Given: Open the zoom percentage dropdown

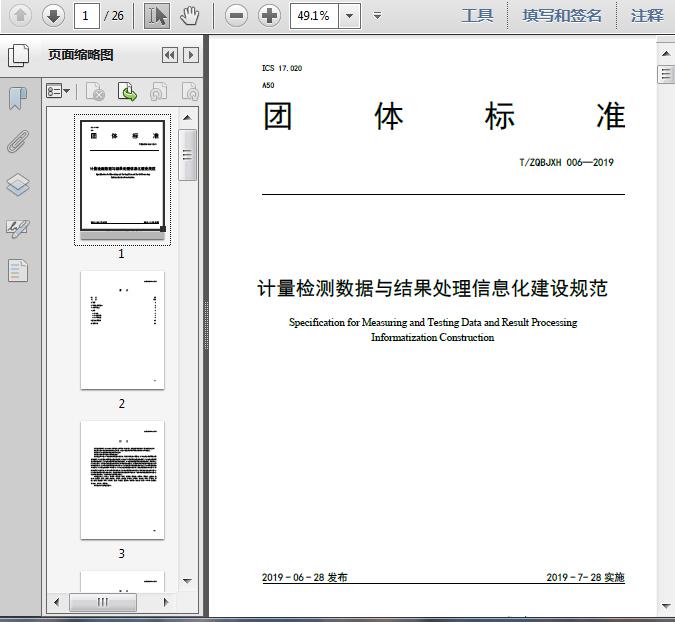Looking at the screenshot, I should [x=349, y=15].
